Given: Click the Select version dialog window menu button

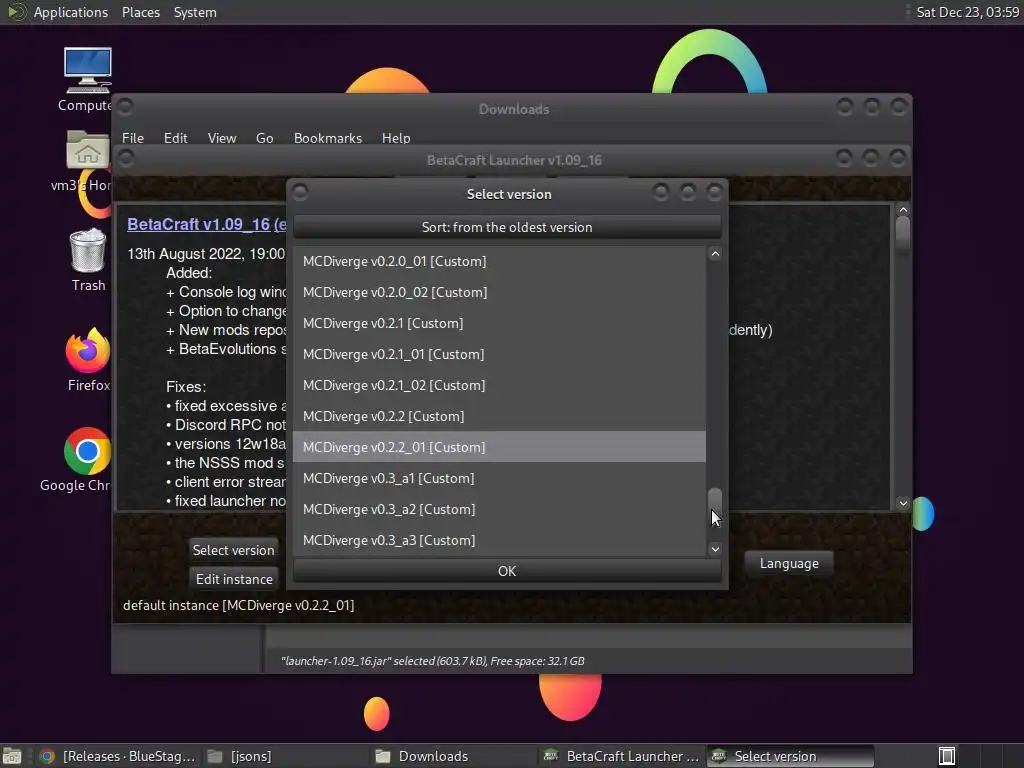Looking at the screenshot, I should 300,192.
